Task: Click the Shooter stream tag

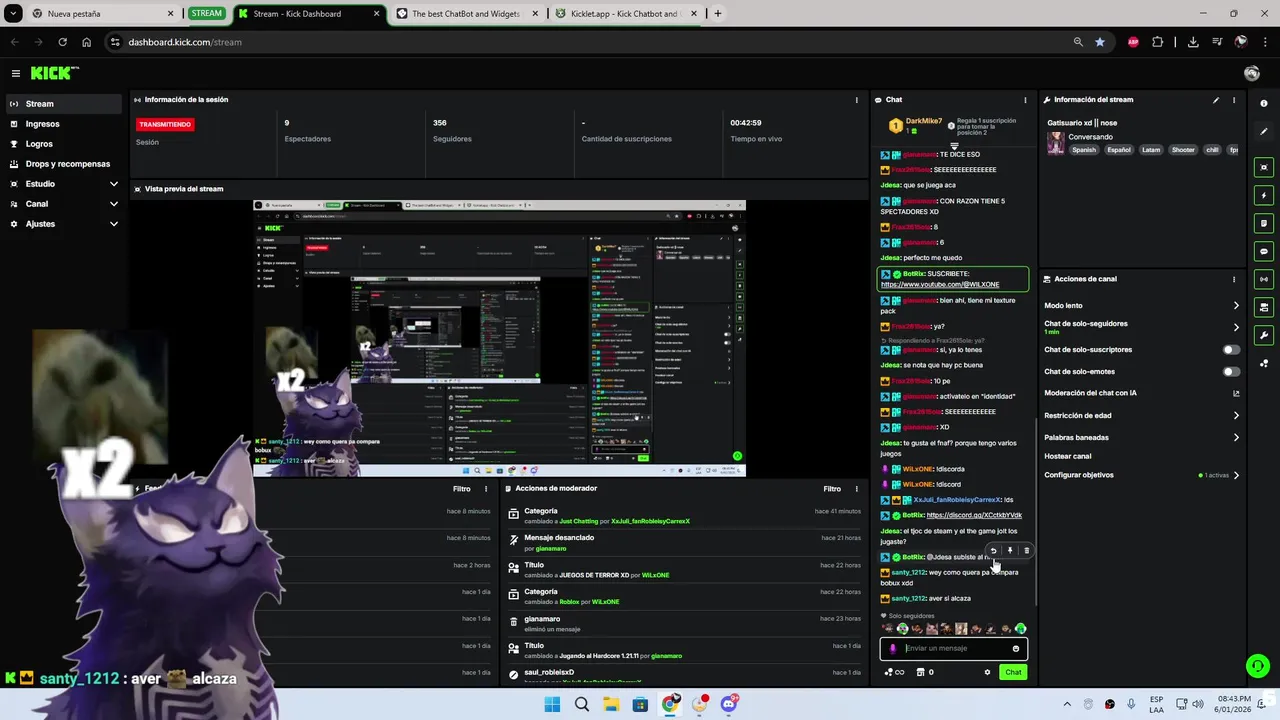Action: point(1183,150)
